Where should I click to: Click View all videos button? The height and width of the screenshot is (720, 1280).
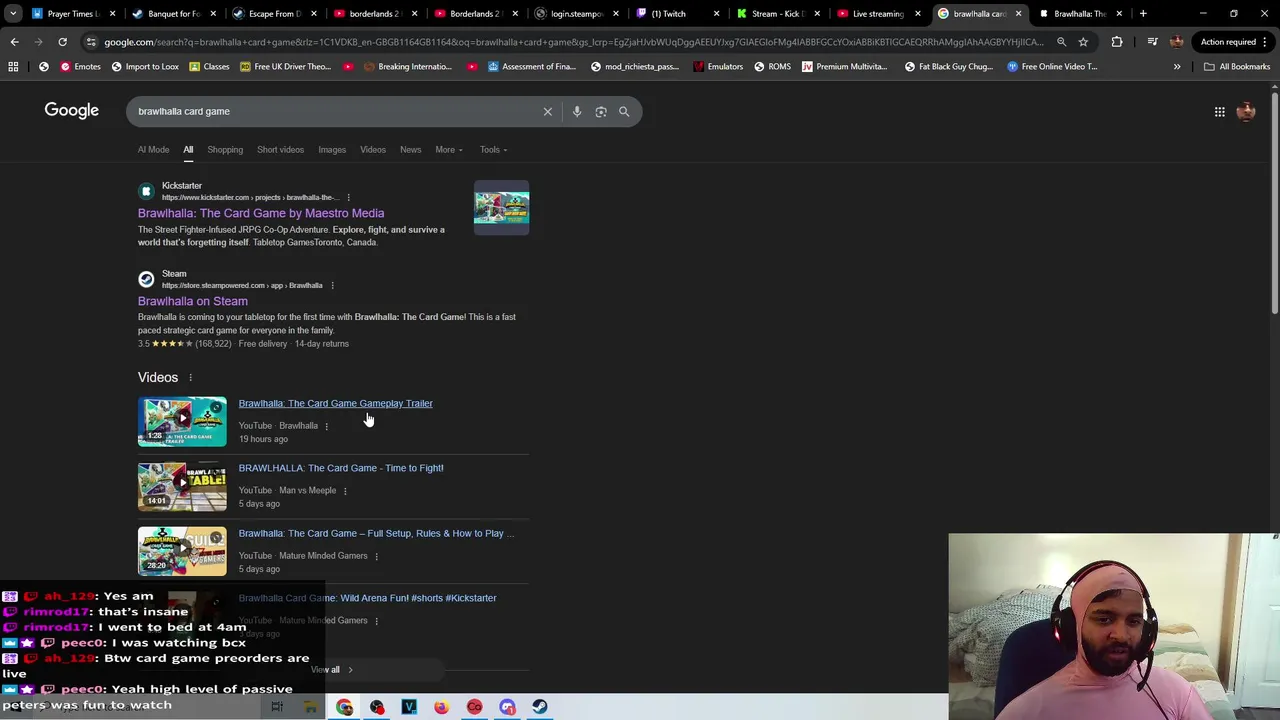(x=331, y=670)
